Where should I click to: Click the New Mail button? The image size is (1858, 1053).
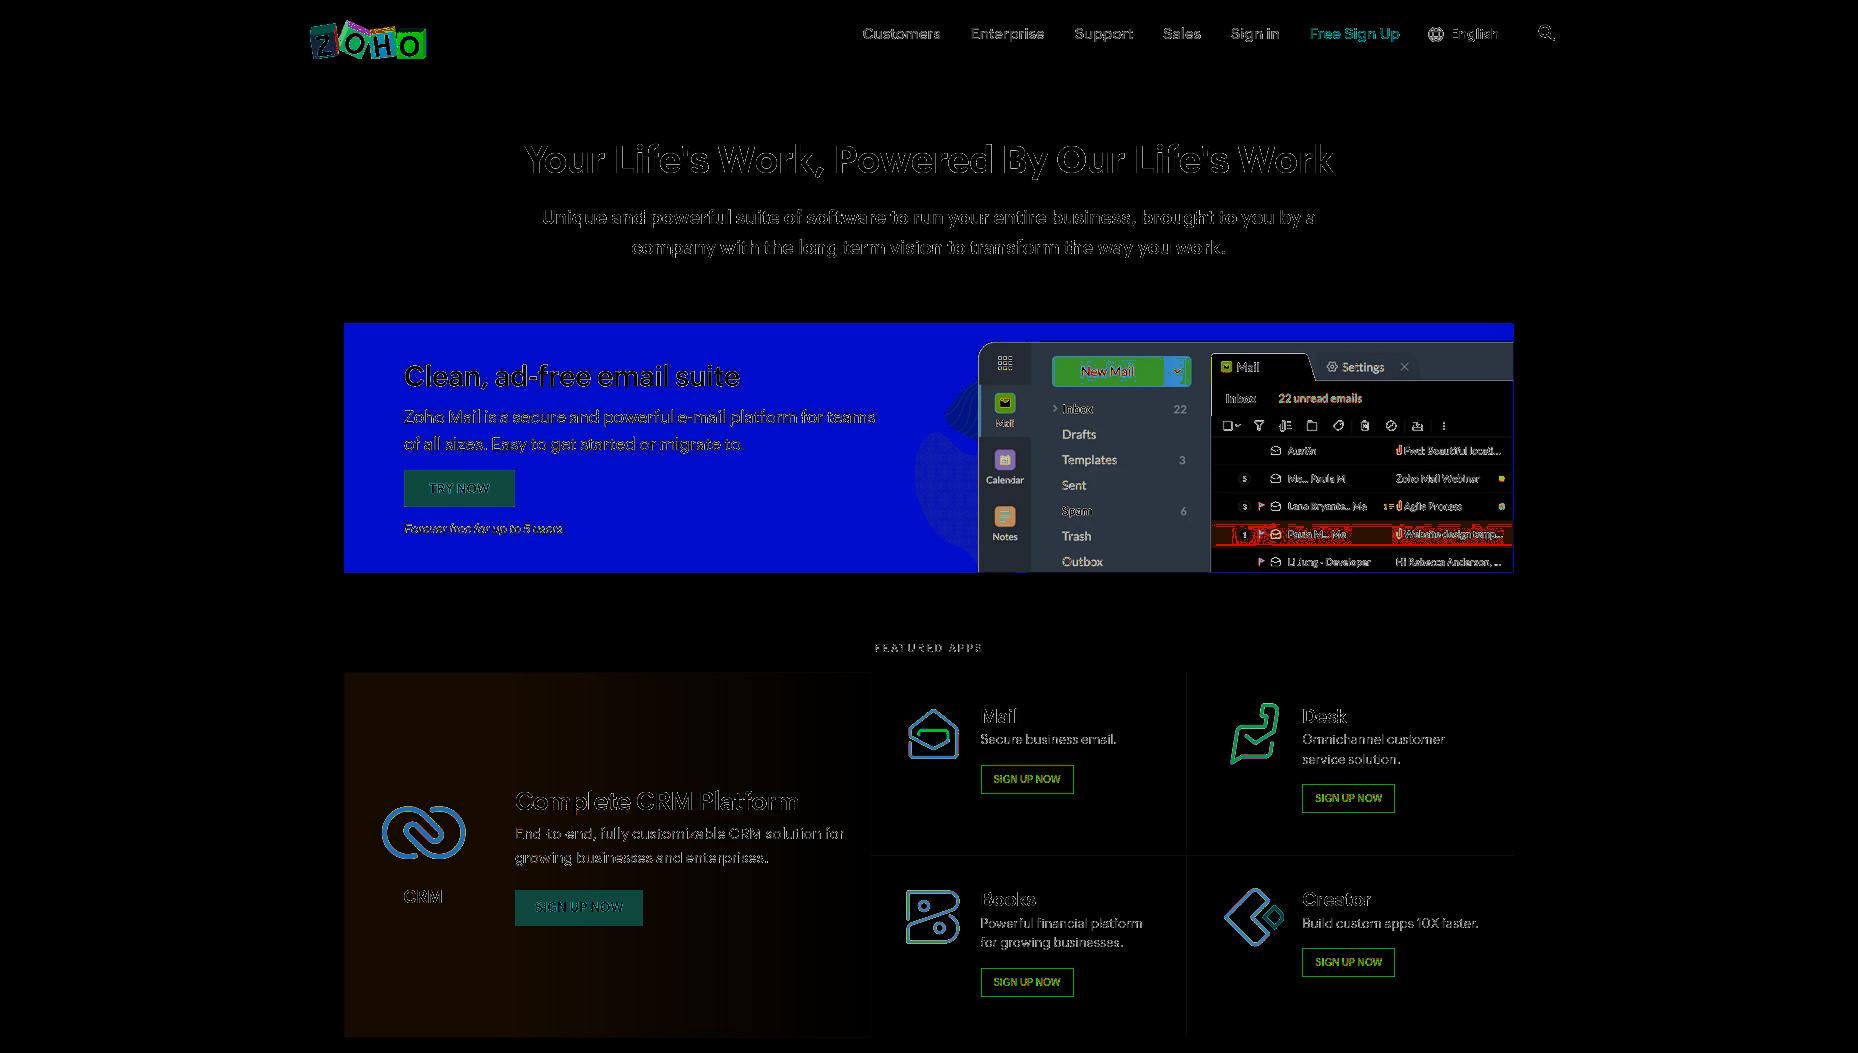[1108, 371]
